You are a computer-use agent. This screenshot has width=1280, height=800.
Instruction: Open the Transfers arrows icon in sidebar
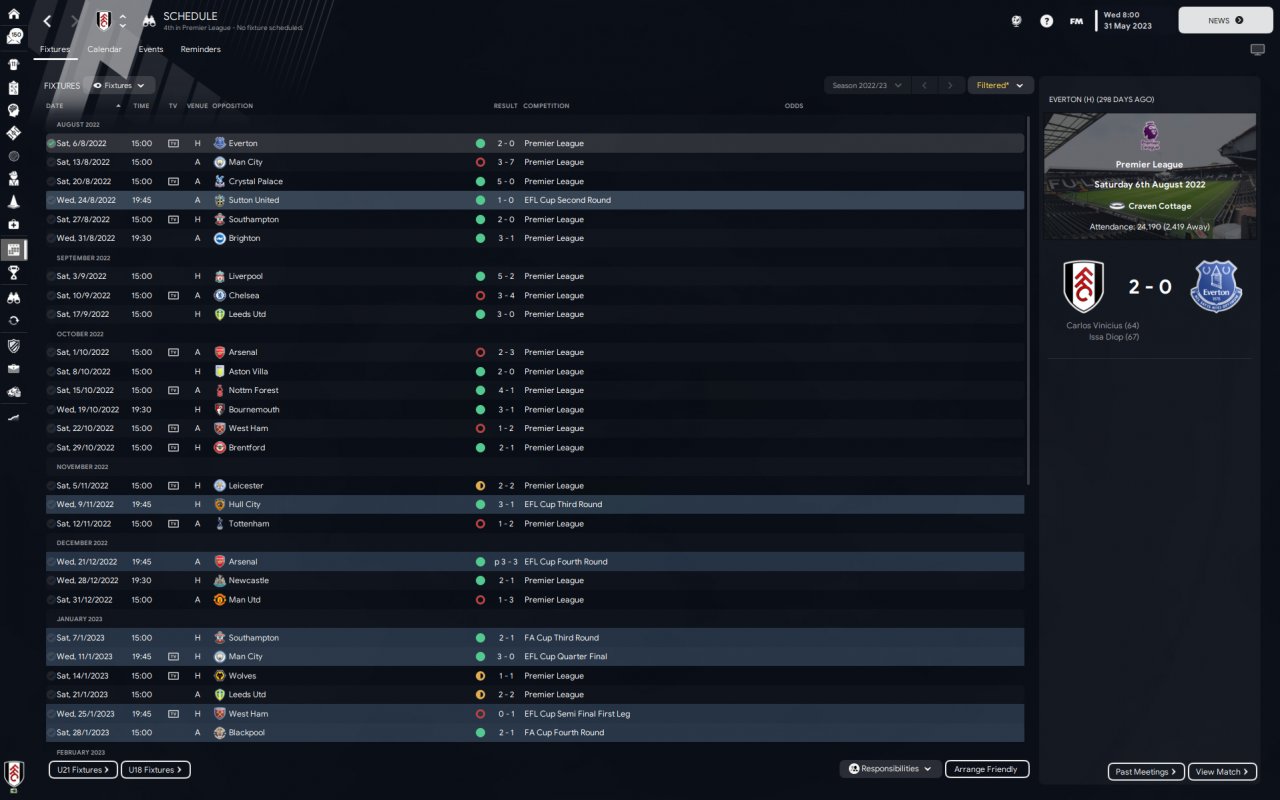point(14,321)
